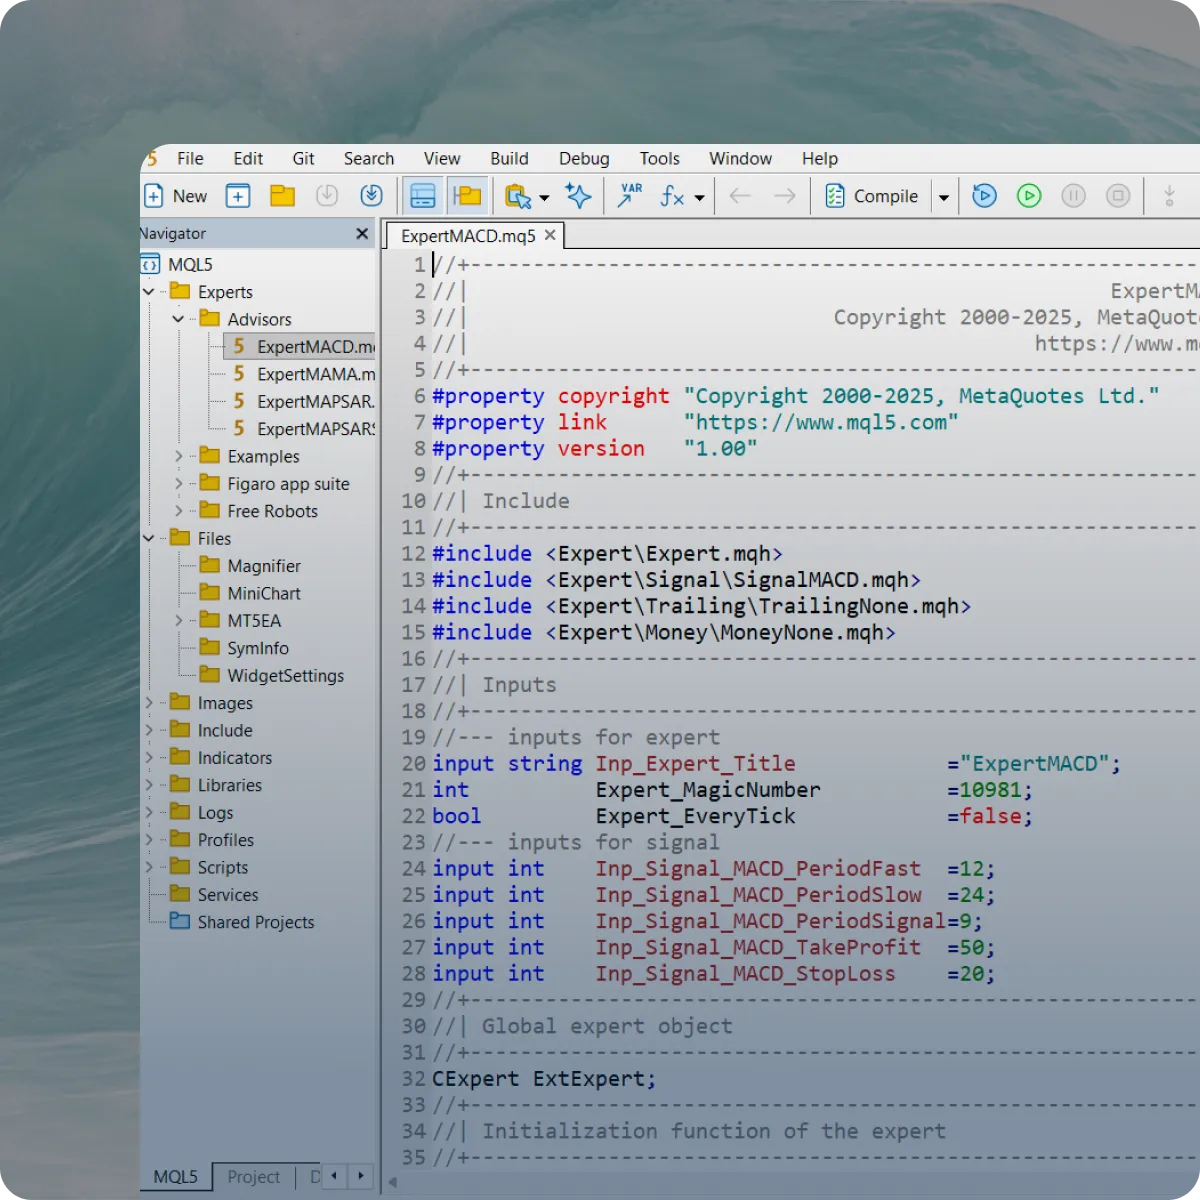Start debugging on real data icon
Image resolution: width=1200 pixels, height=1200 pixels.
(984, 196)
